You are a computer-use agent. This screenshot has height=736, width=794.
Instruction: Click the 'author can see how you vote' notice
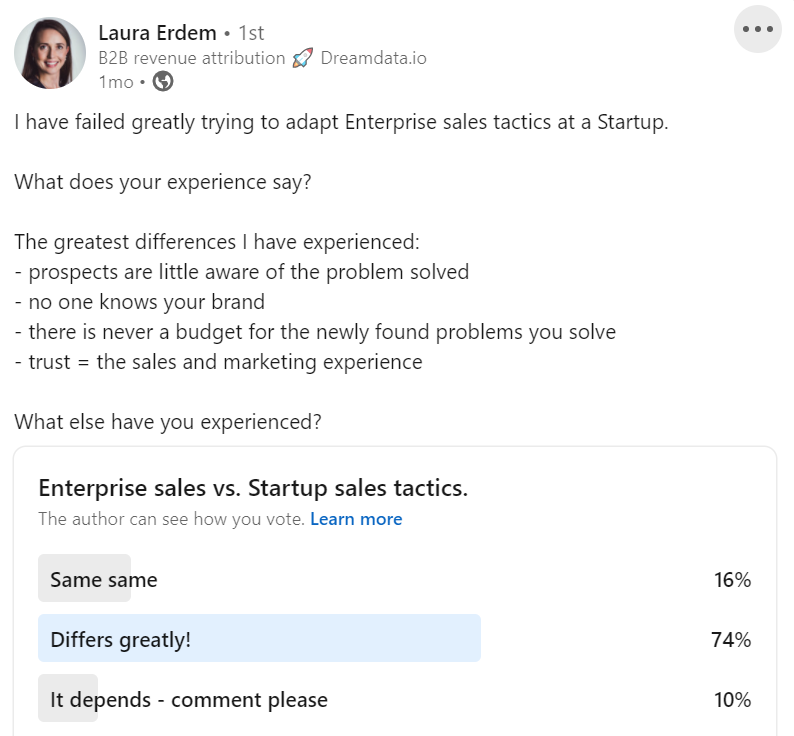pyautogui.click(x=171, y=519)
